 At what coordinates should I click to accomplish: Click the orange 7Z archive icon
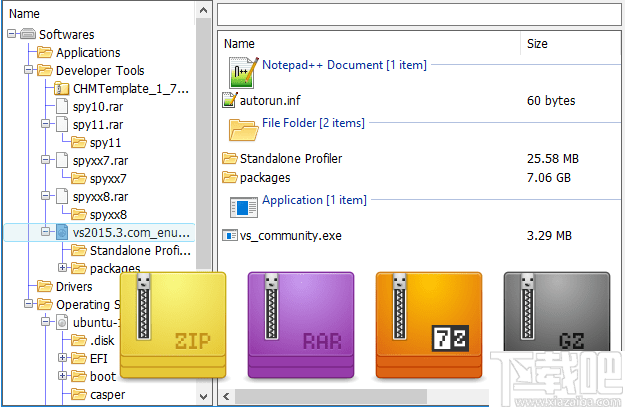(429, 325)
